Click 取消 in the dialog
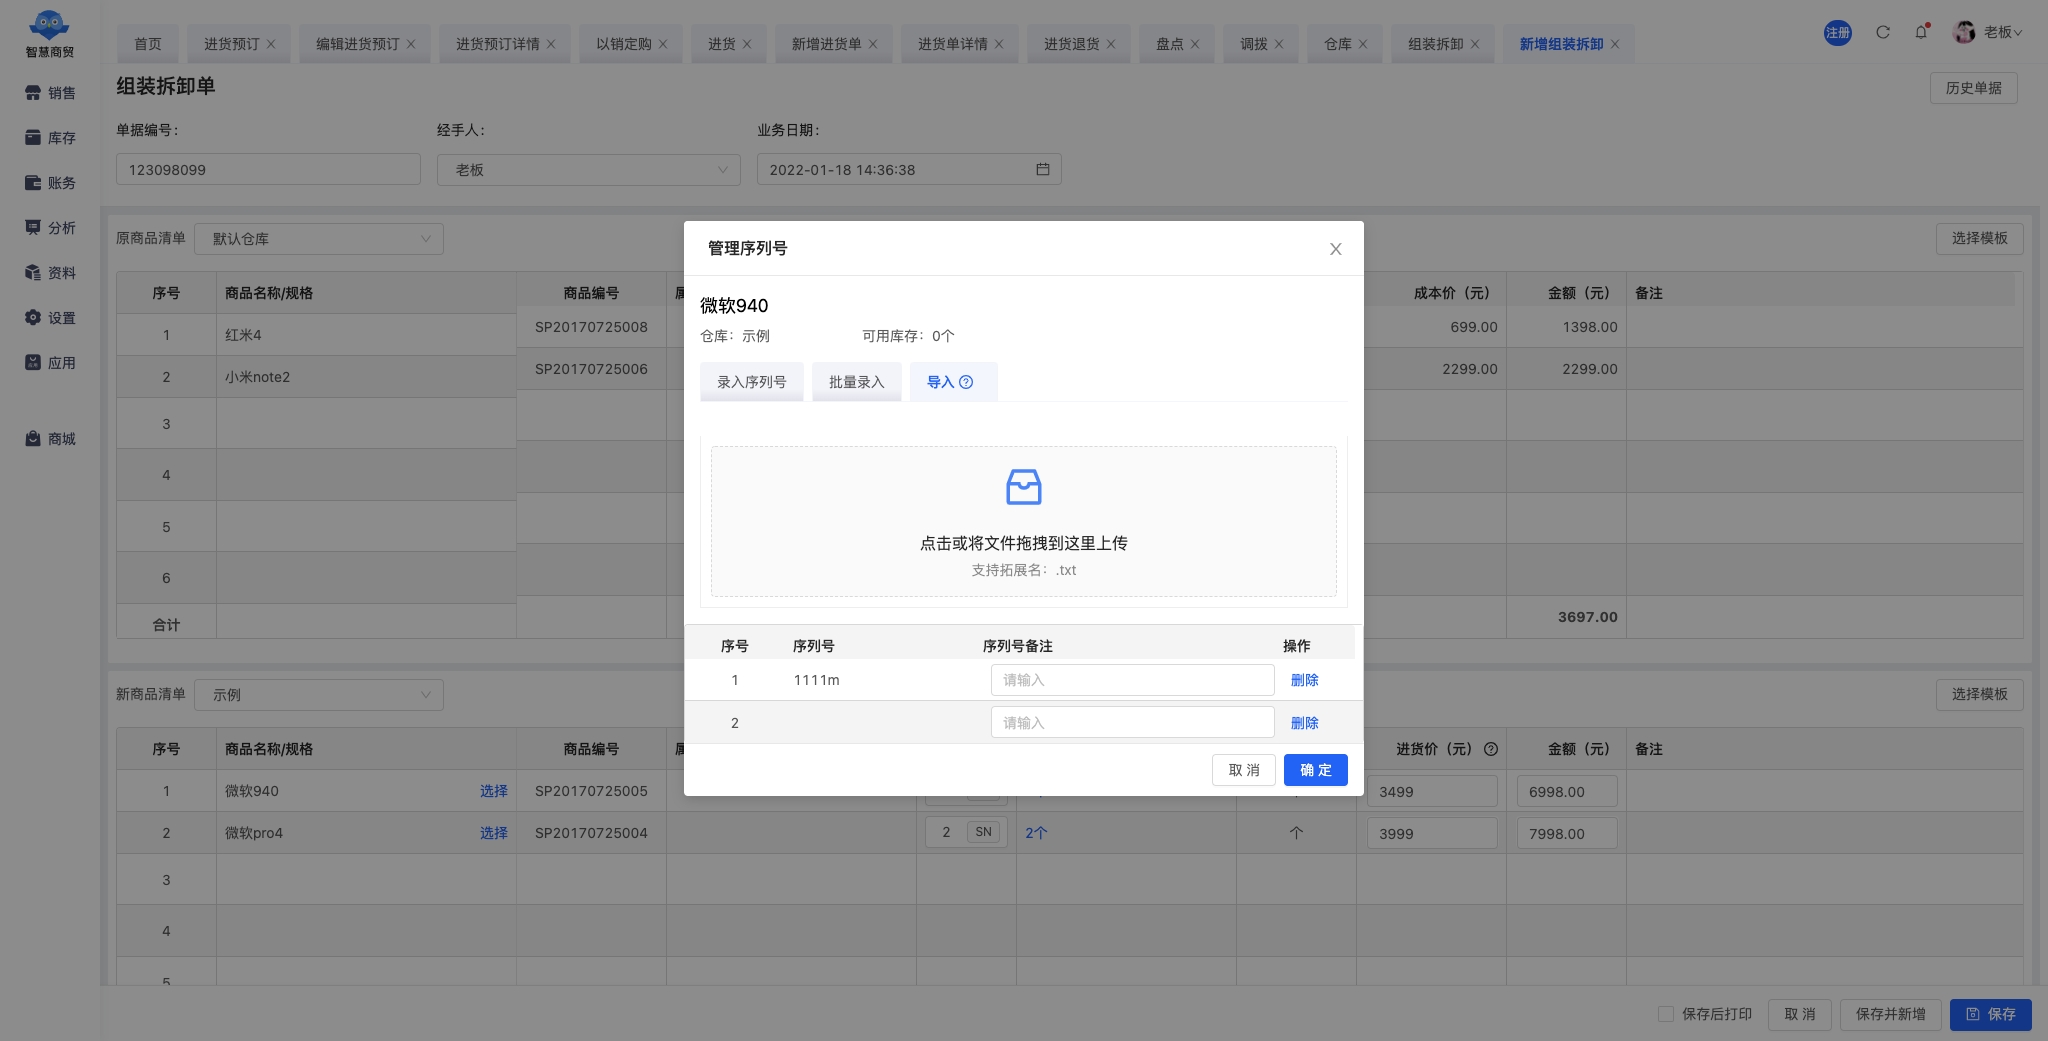Viewport: 2048px width, 1041px height. click(1244, 770)
